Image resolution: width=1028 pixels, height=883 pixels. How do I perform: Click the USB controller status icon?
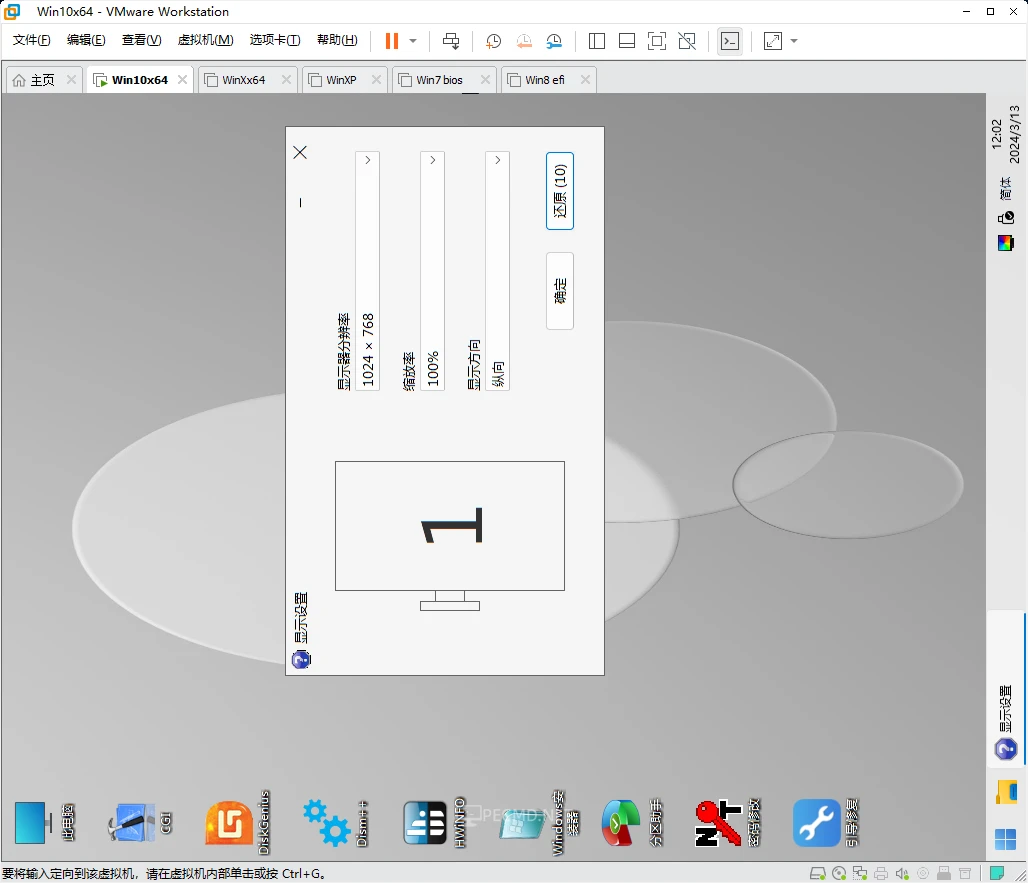point(944,873)
